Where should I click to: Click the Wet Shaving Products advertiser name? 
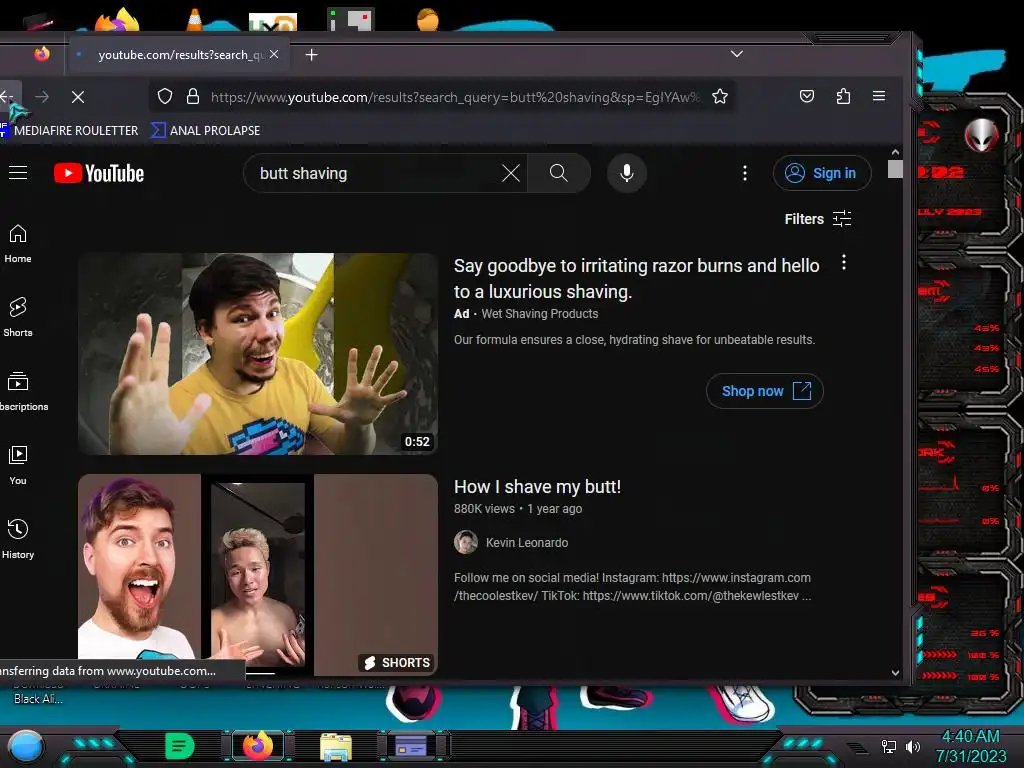tap(539, 314)
